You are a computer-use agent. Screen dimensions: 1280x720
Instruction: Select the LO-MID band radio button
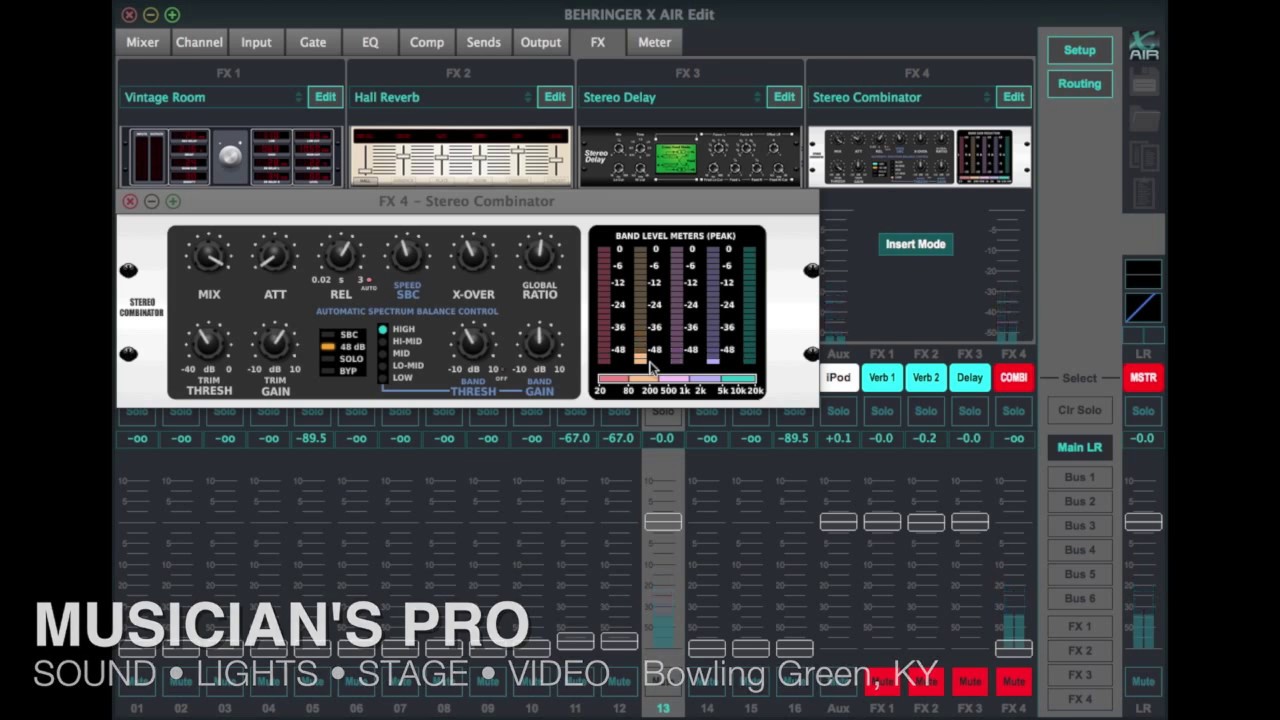pos(382,365)
